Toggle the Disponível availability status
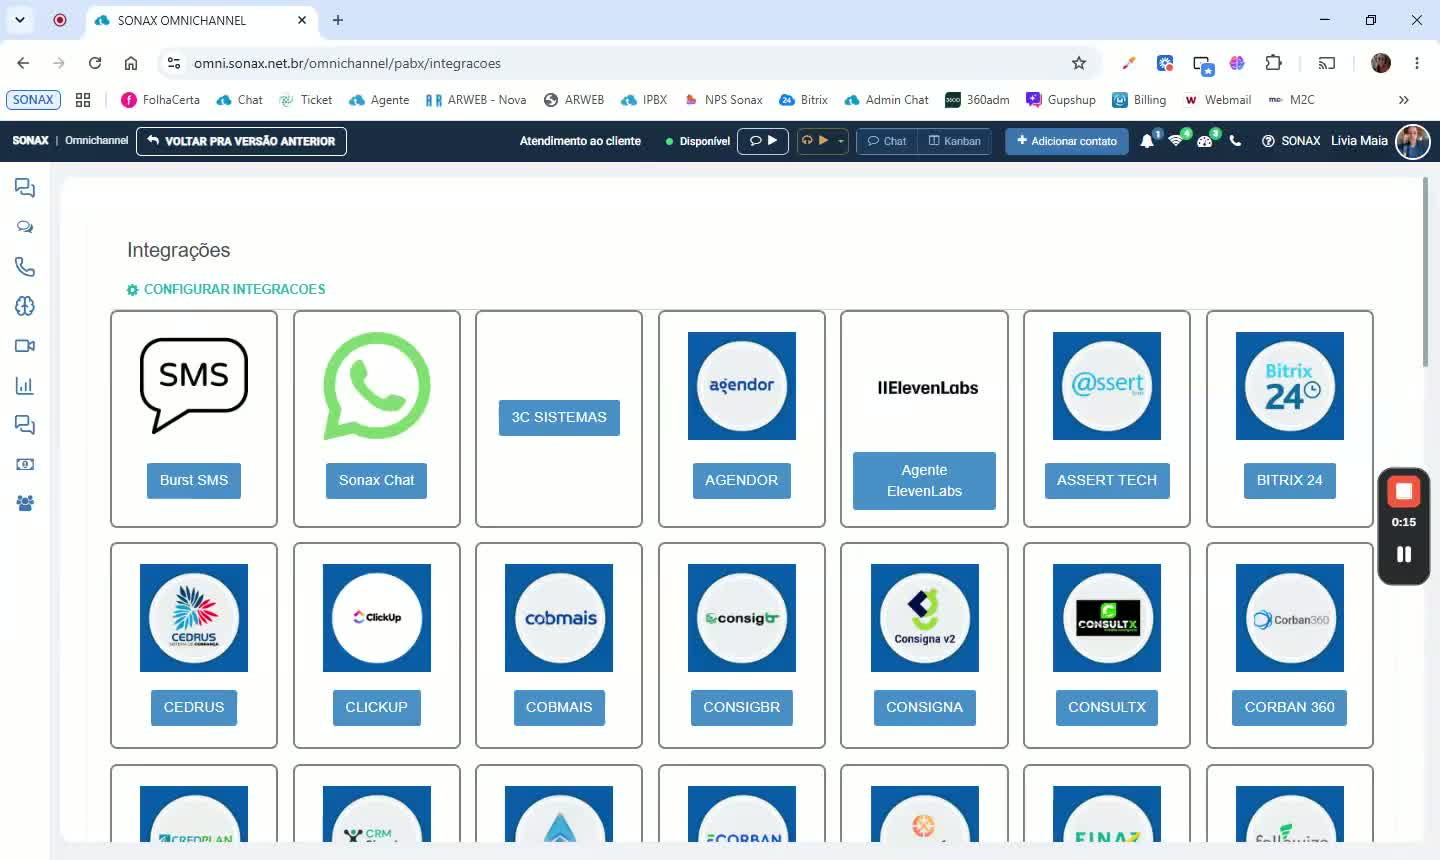Screen dimensions: 1440x860 tap(697, 141)
